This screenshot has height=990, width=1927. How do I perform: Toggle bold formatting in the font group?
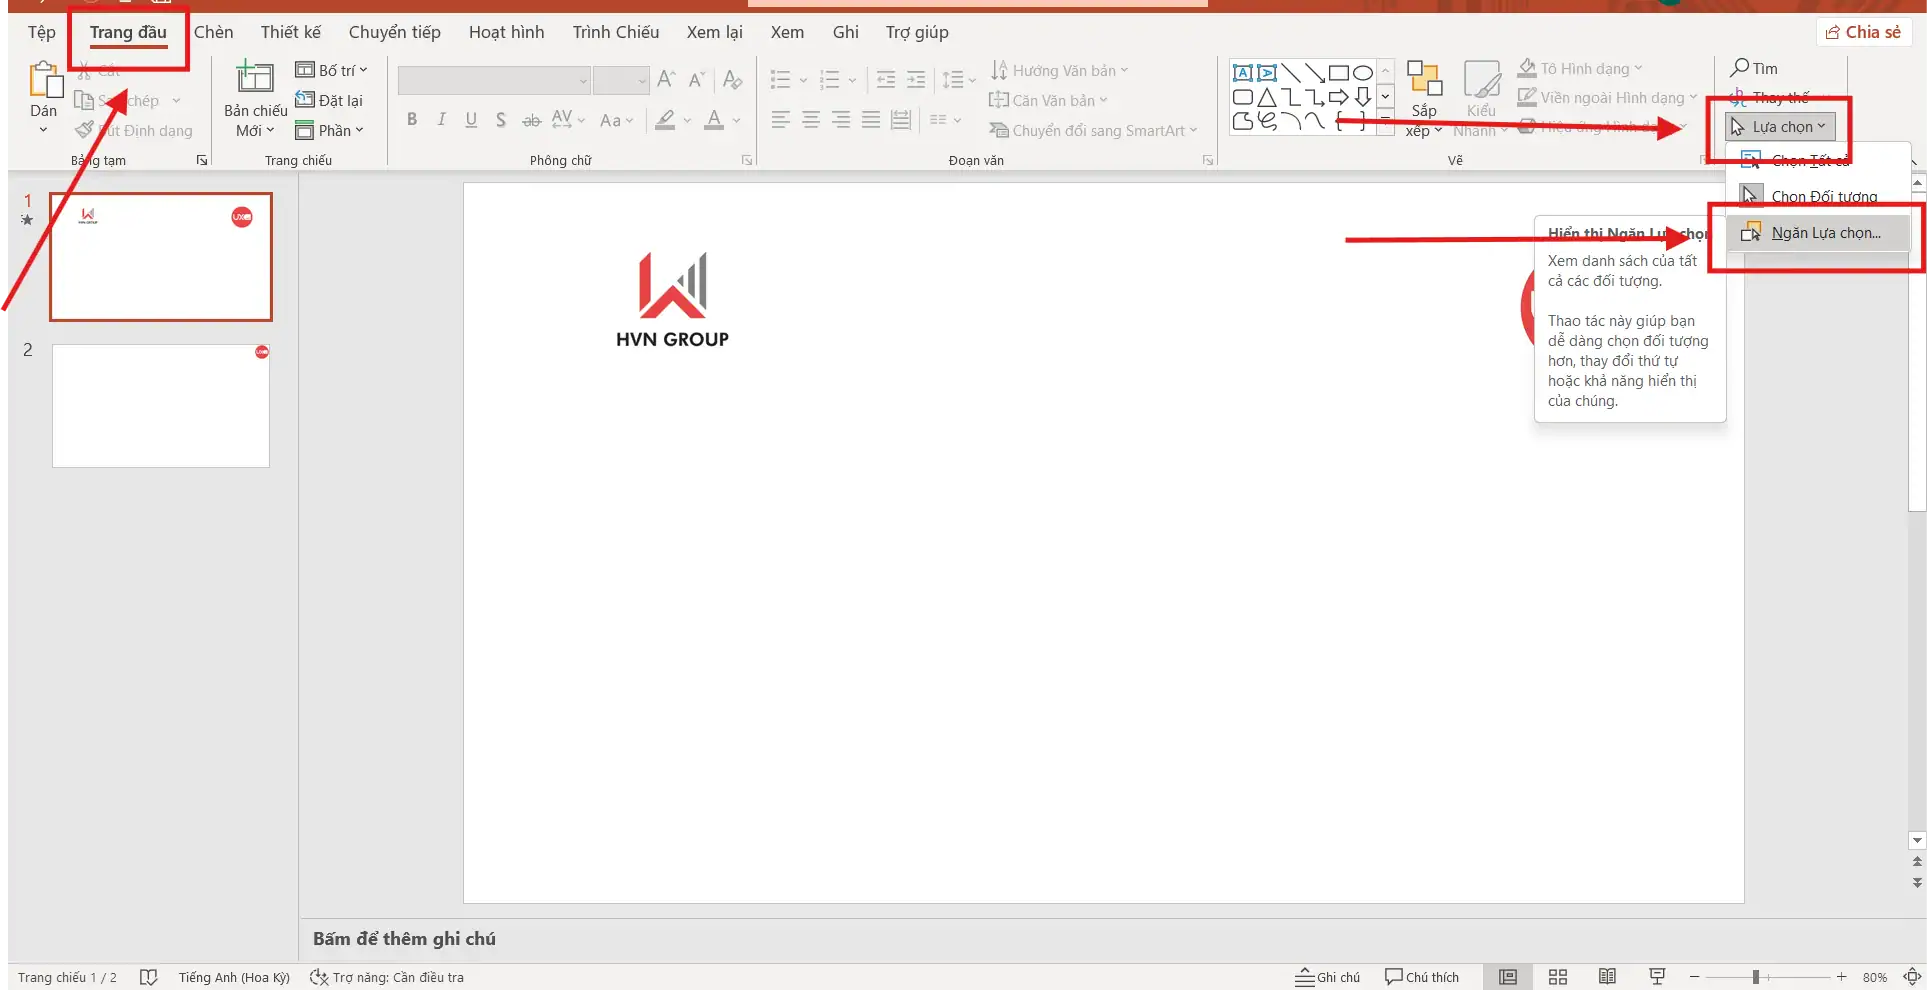pyautogui.click(x=411, y=120)
